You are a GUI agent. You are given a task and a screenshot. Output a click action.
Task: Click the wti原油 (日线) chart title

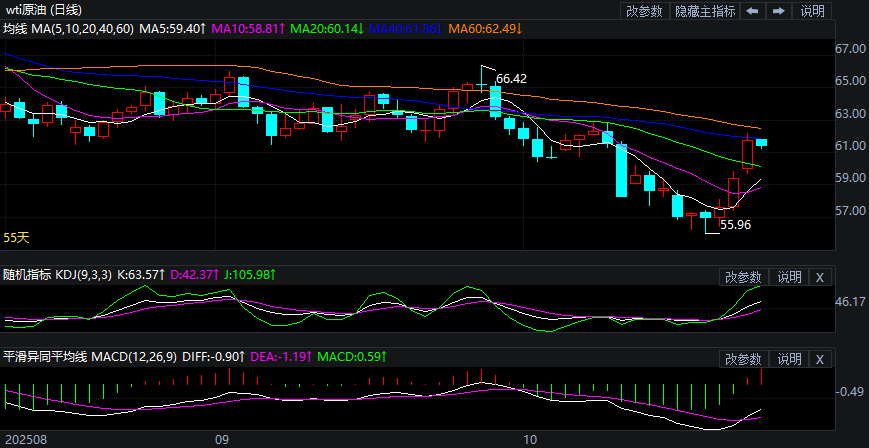pyautogui.click(x=44, y=10)
